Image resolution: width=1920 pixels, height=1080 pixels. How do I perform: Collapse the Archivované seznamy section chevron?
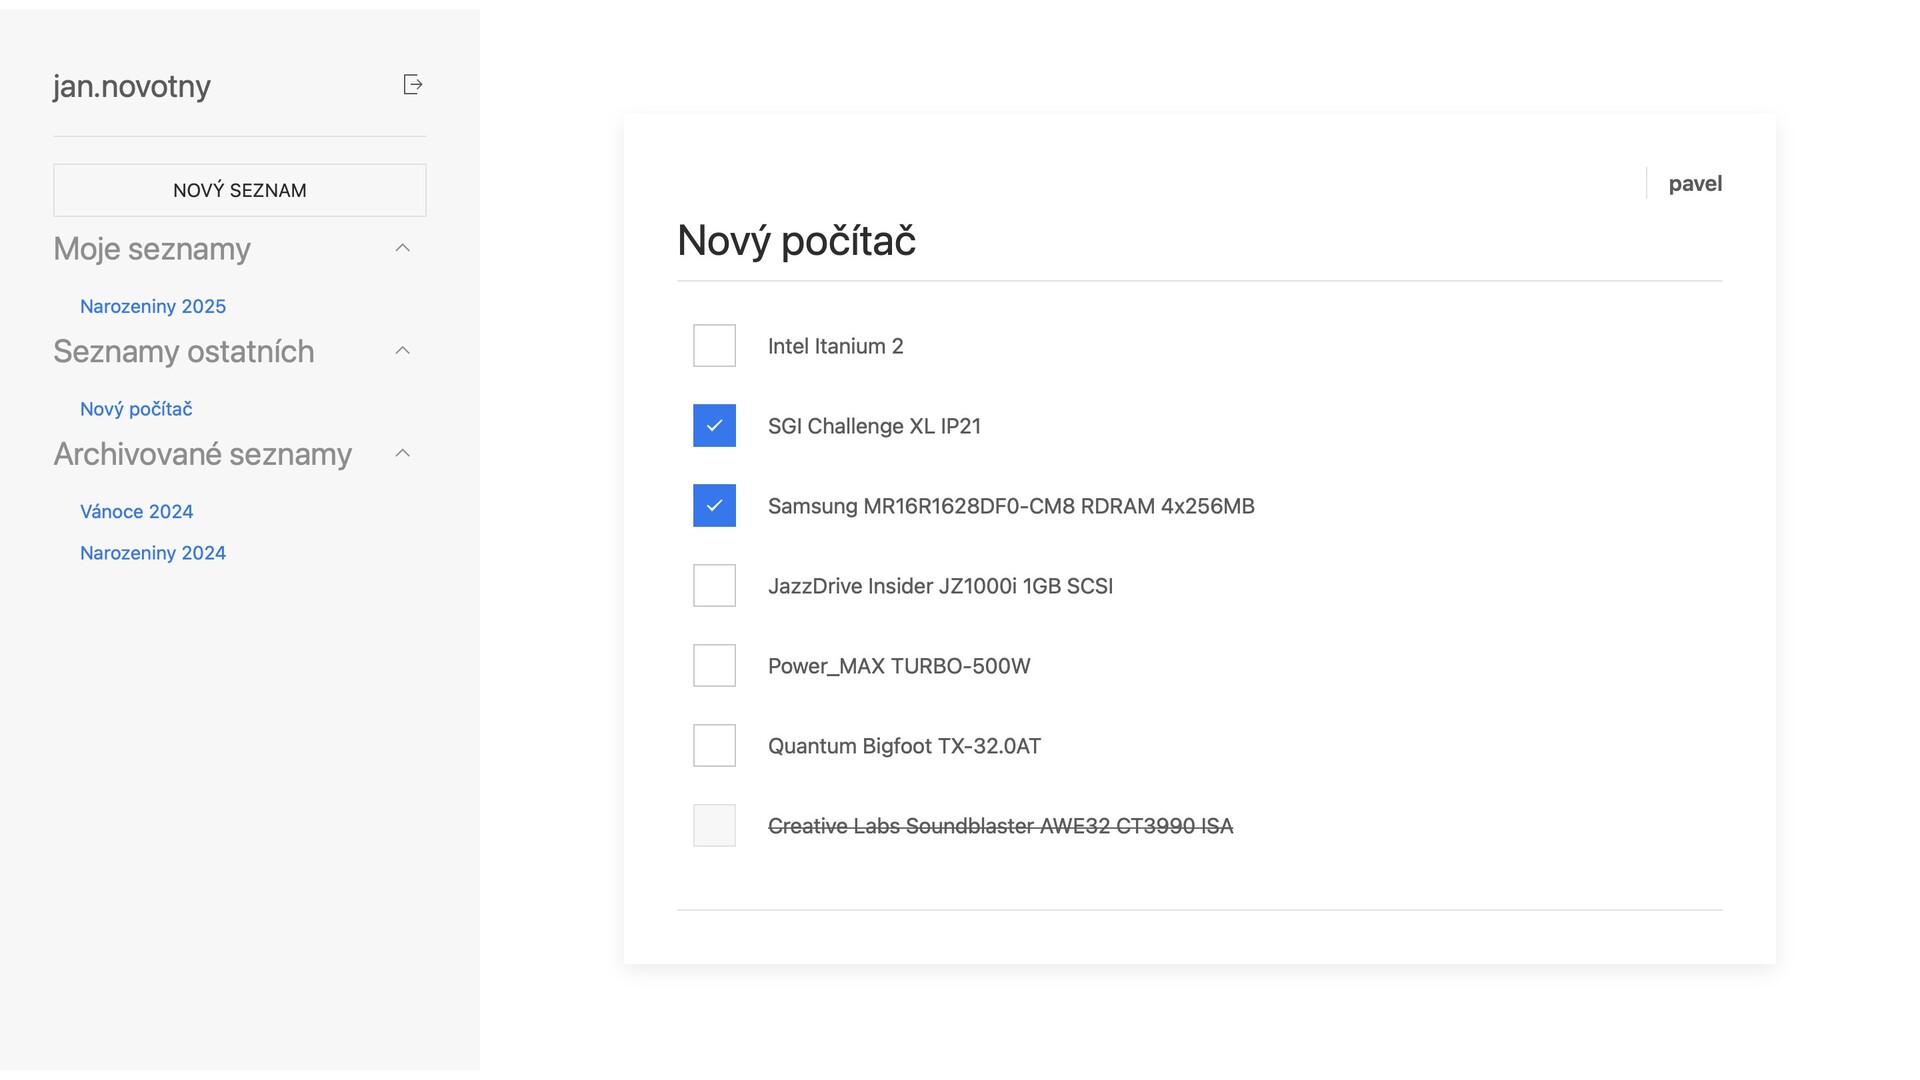point(403,453)
